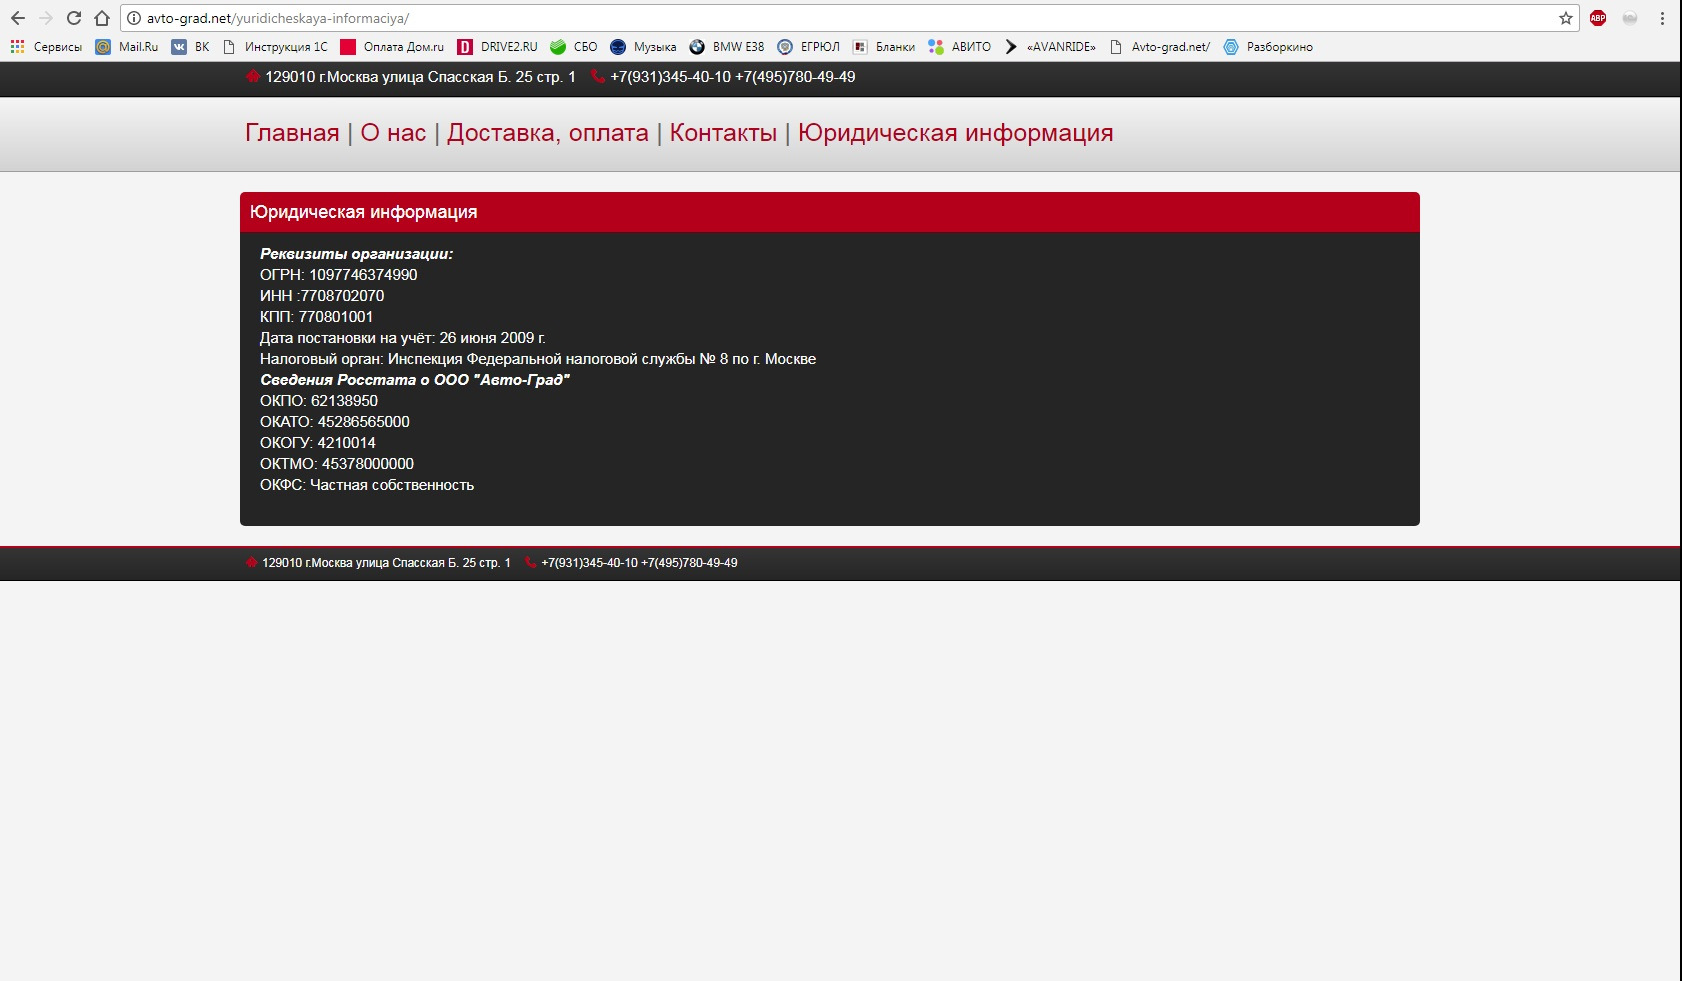The height and width of the screenshot is (981, 1682).
Task: Open the Доставка, оплата page
Action: [x=548, y=133]
